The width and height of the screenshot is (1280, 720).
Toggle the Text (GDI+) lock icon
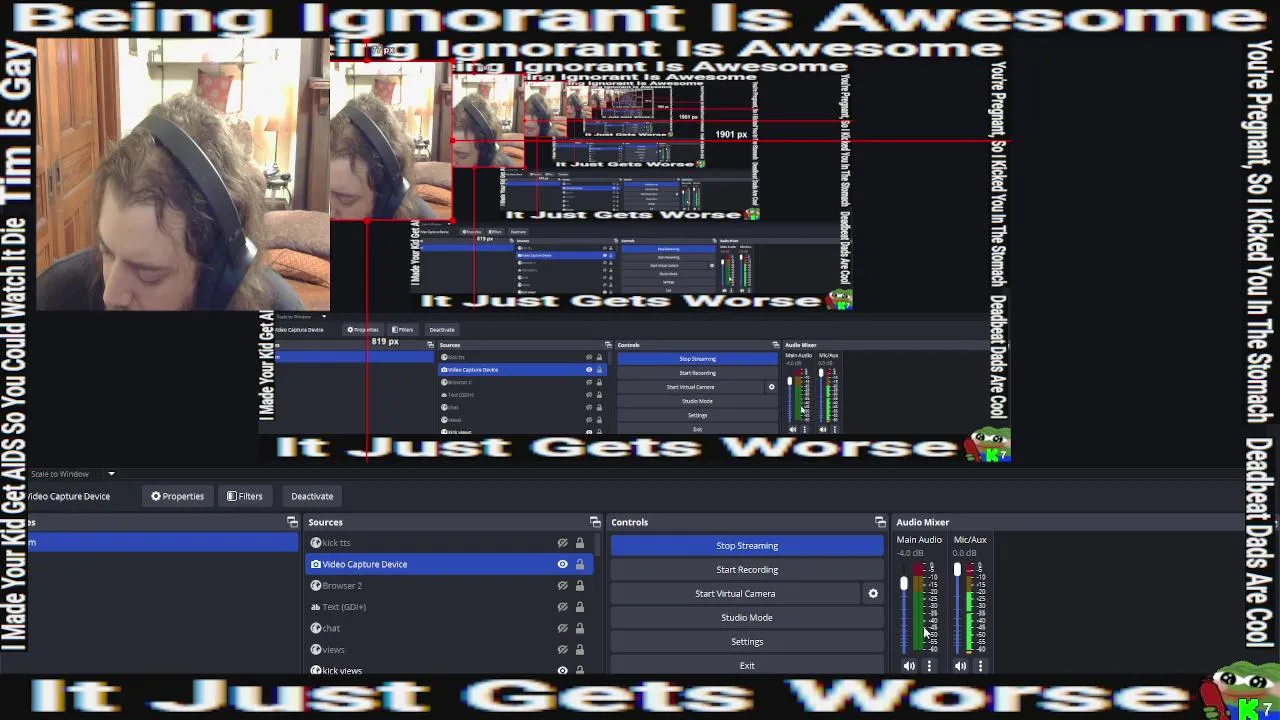click(579, 607)
